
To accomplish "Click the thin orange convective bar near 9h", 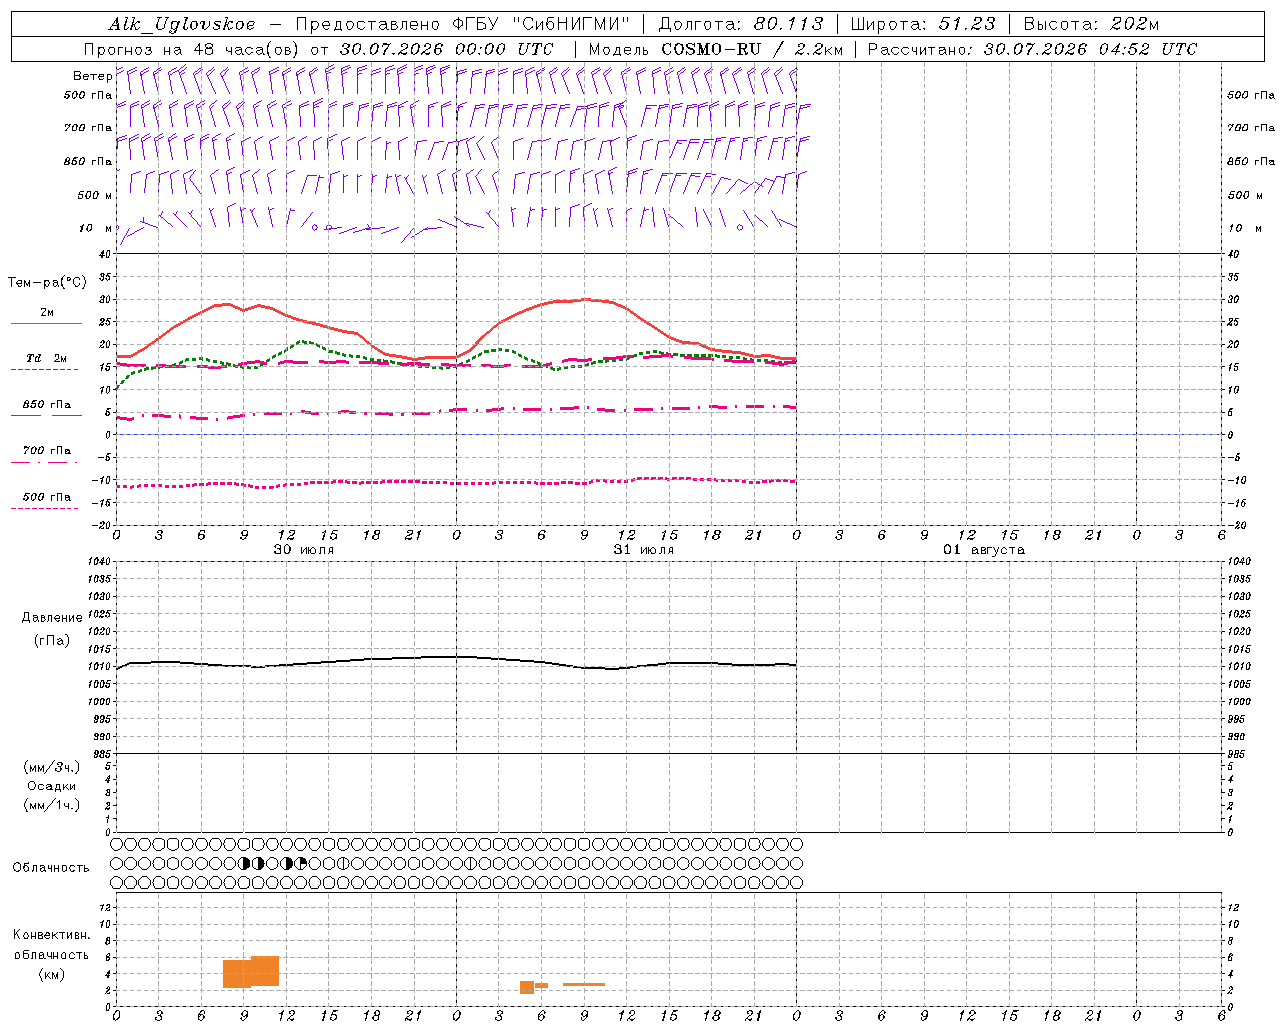I will [584, 985].
